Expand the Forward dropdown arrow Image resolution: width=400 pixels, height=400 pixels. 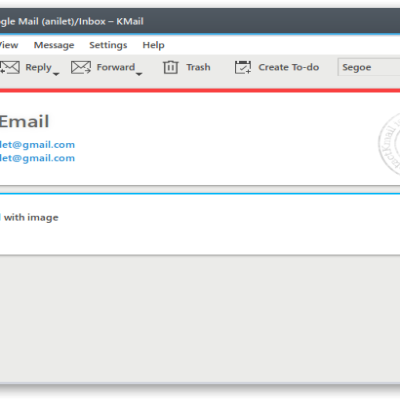139,74
